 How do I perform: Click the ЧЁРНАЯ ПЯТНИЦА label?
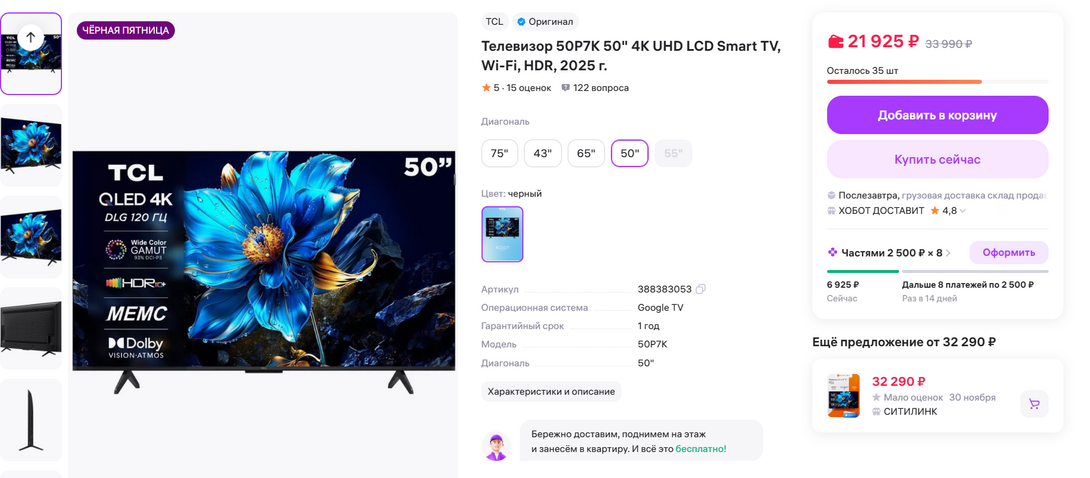tap(126, 30)
